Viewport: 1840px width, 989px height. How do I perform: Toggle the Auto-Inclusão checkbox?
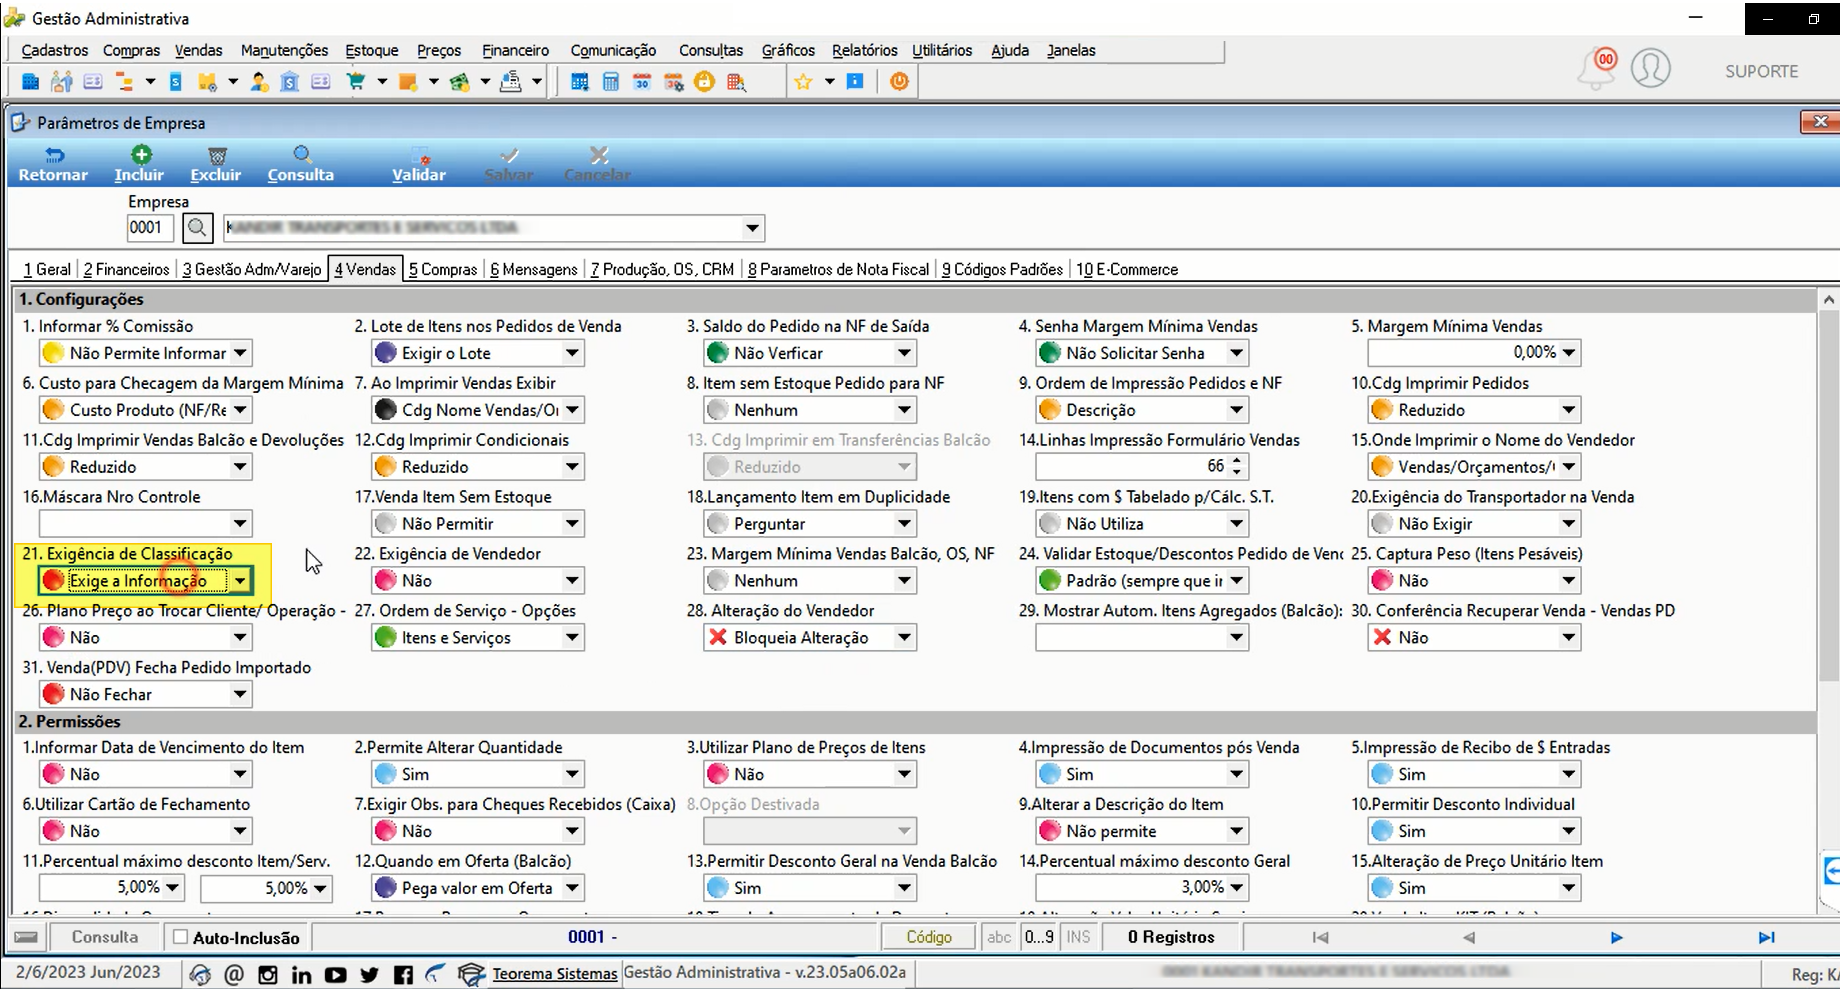pyautogui.click(x=180, y=937)
